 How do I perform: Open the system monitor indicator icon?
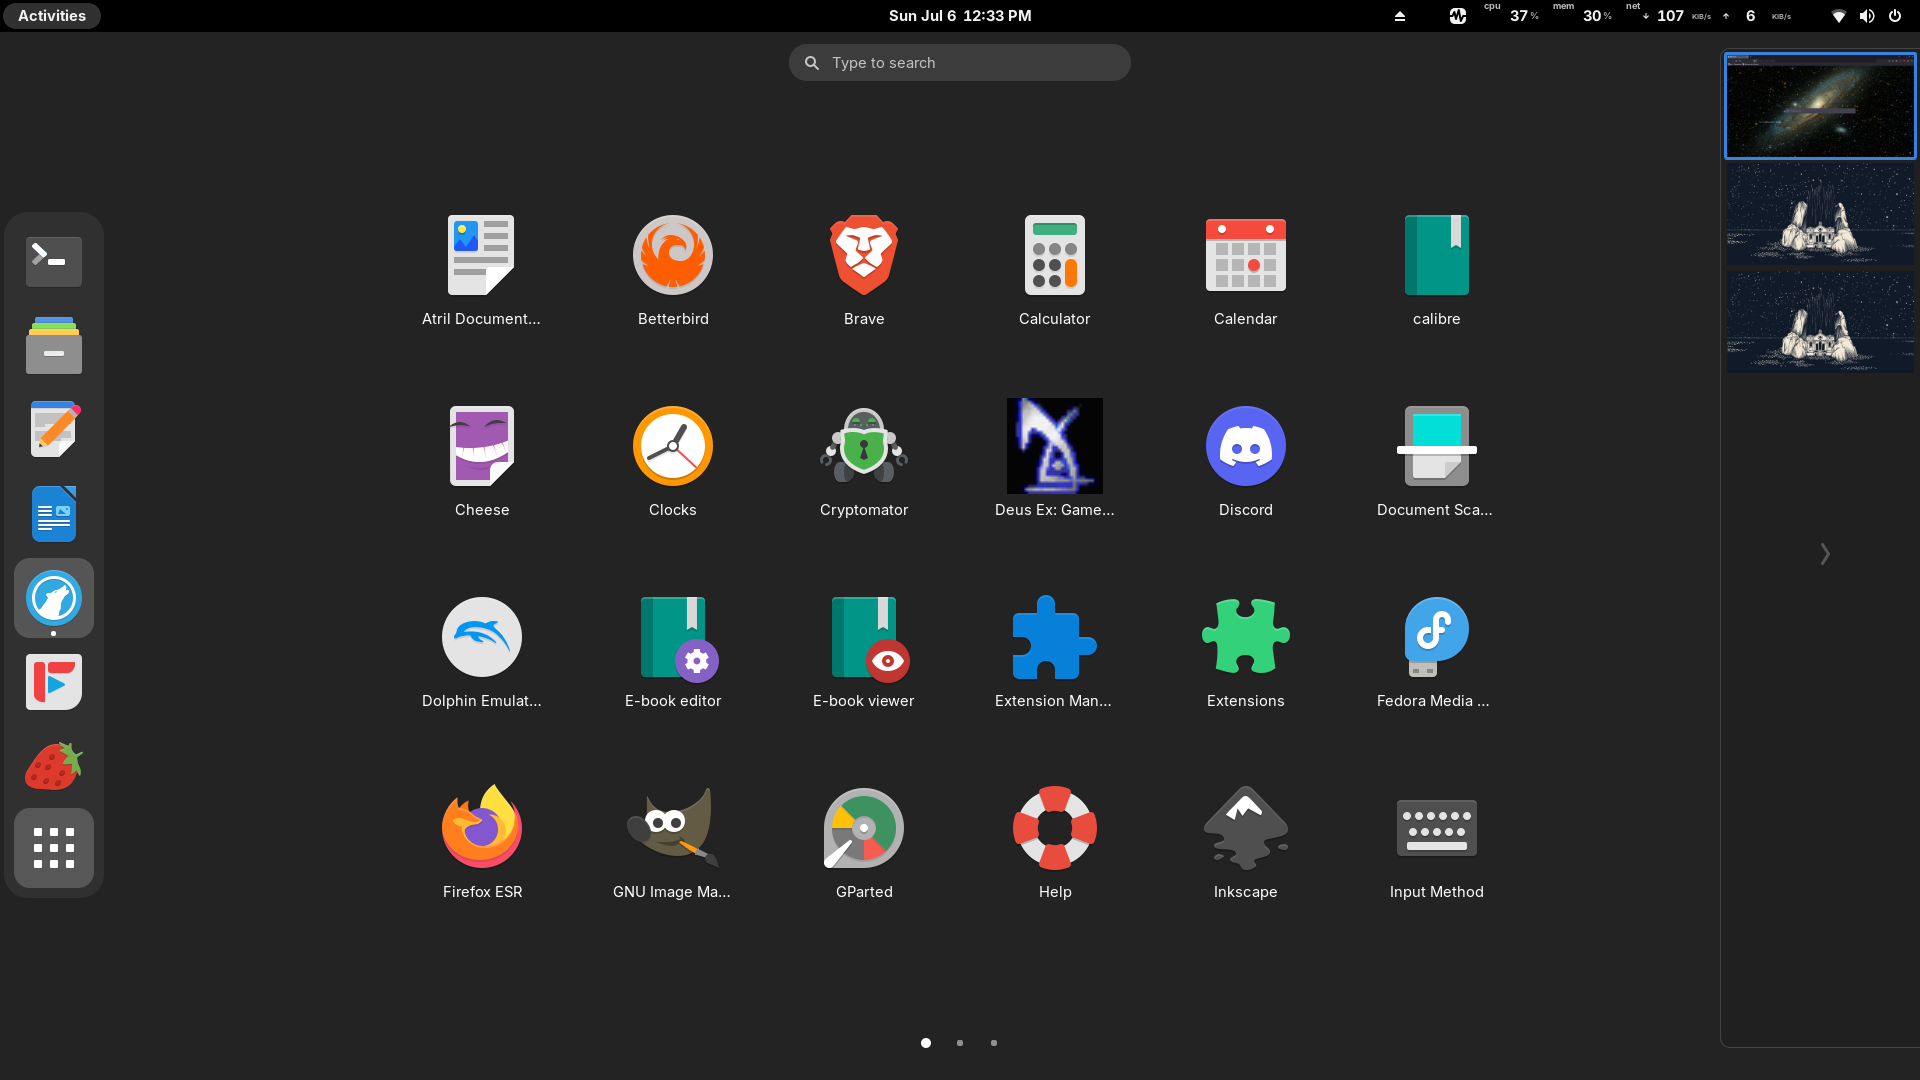tap(1458, 16)
